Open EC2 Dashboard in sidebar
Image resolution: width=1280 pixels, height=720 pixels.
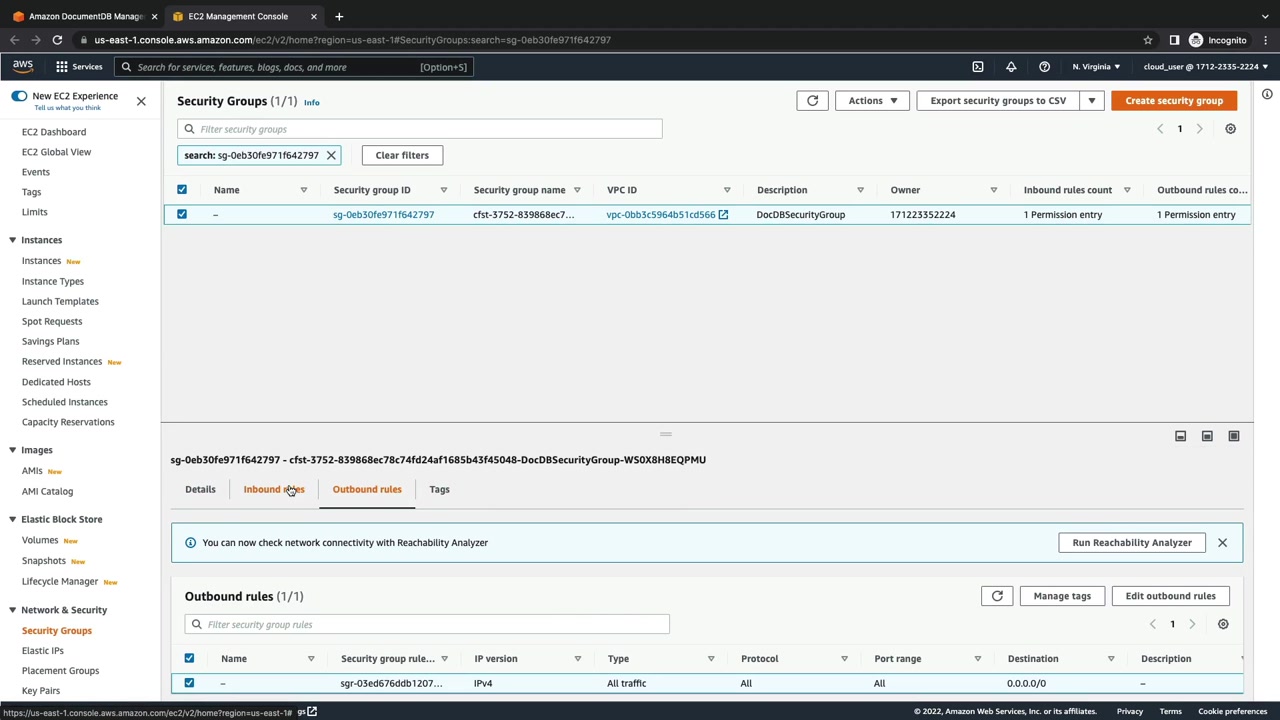(x=54, y=132)
